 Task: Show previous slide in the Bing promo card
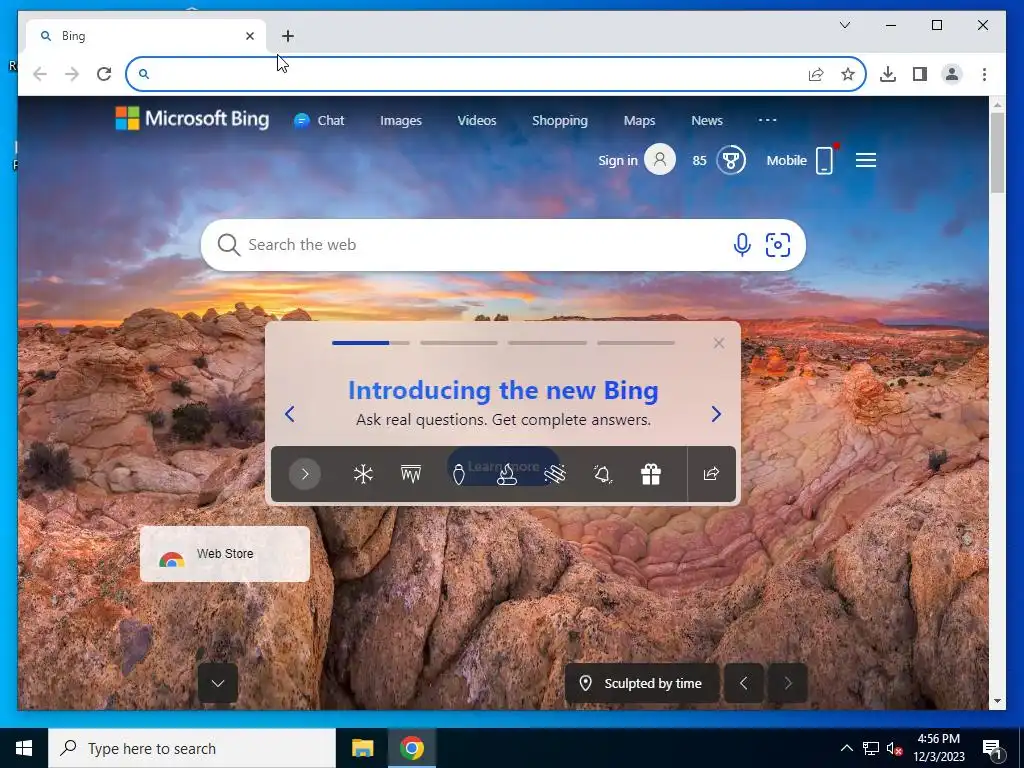pyautogui.click(x=289, y=414)
